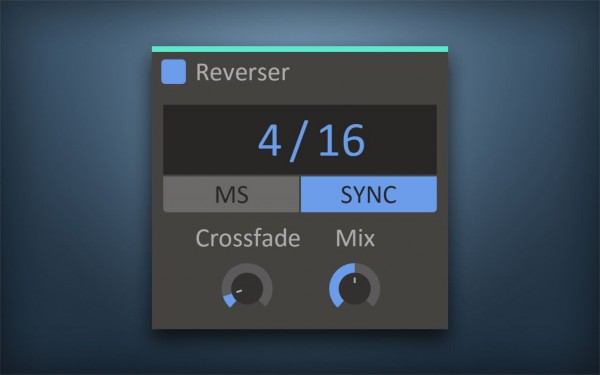
Task: Click empty panel area right of Mix knob
Action: 413,287
